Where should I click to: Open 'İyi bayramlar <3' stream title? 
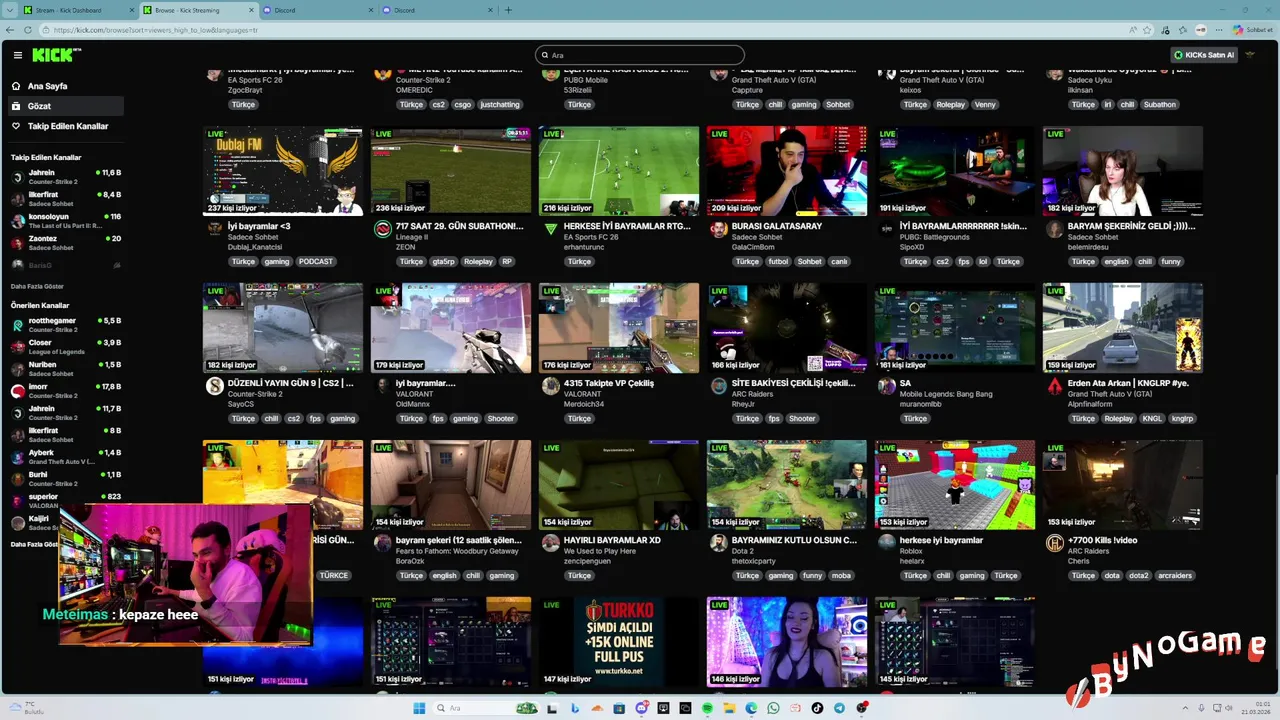coord(259,226)
